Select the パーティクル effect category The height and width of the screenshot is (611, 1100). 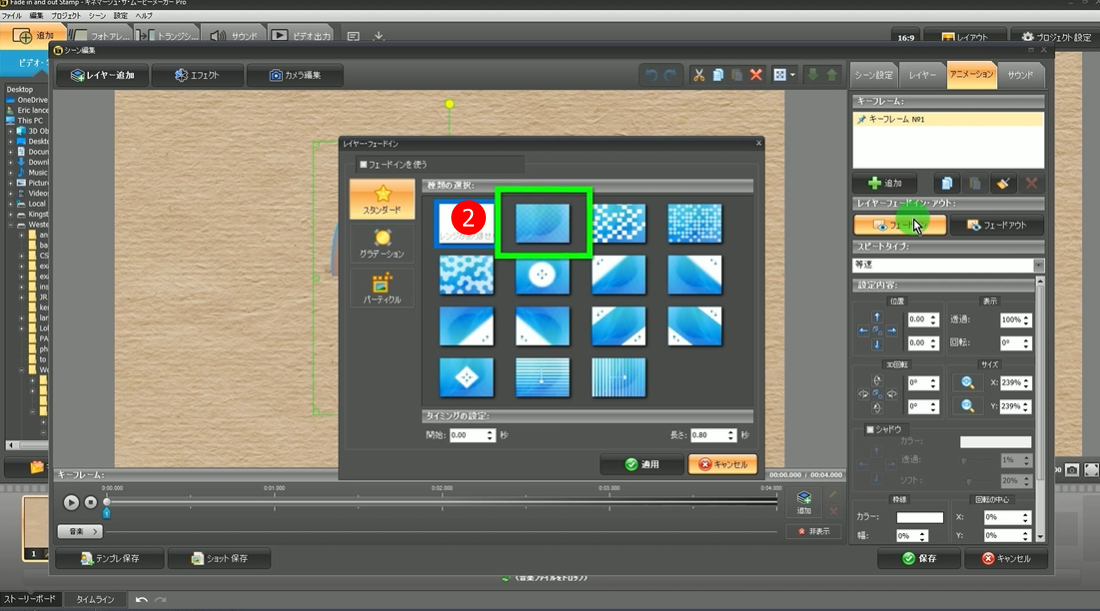pos(382,288)
